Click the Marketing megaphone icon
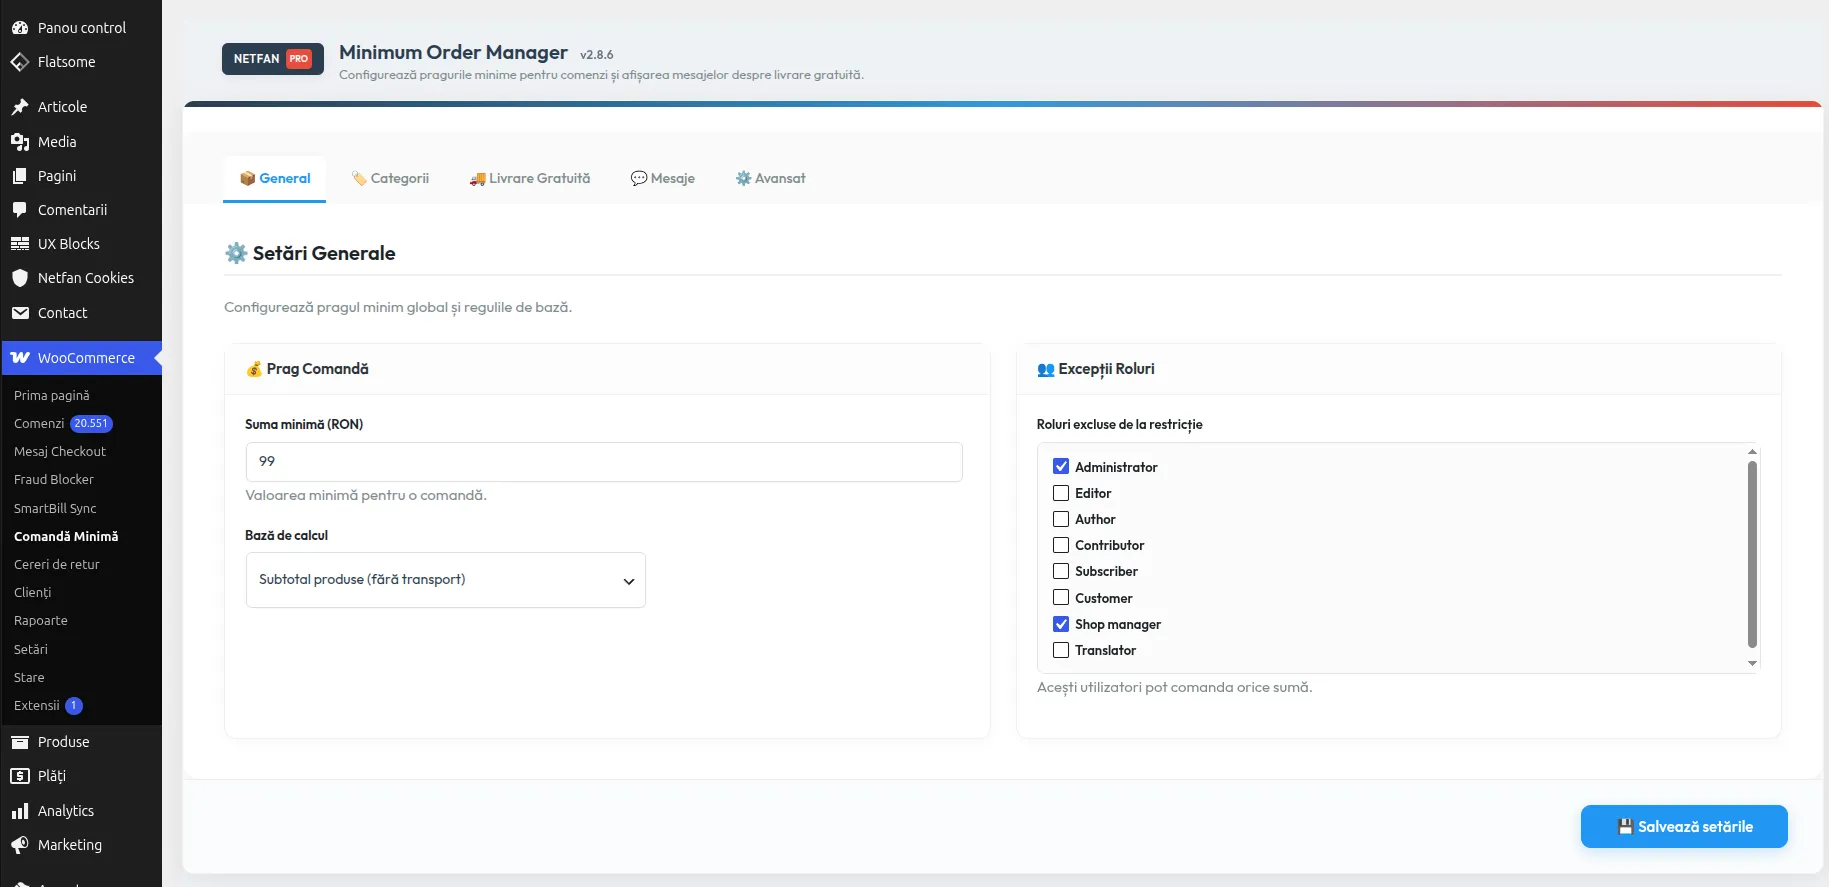Image resolution: width=1829 pixels, height=887 pixels. (20, 845)
